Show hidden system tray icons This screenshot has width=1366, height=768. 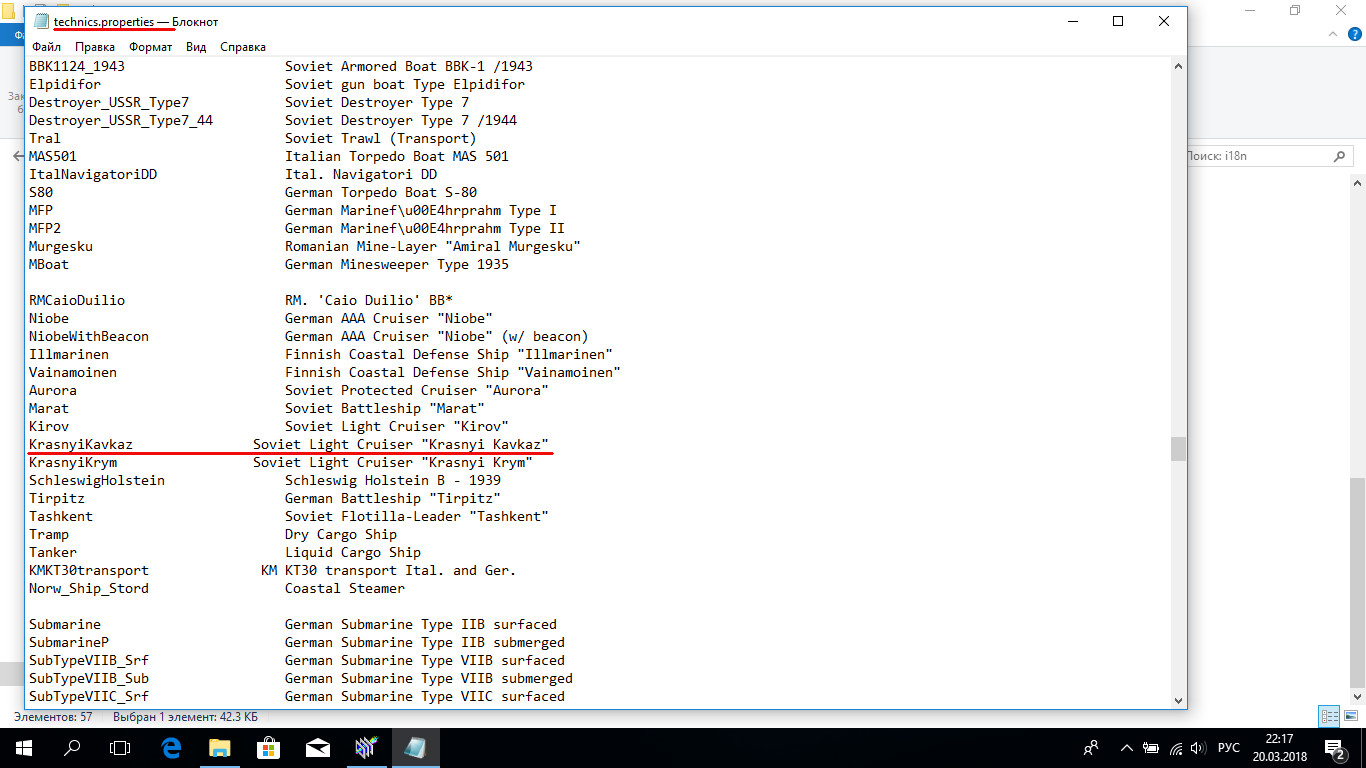coord(1127,748)
